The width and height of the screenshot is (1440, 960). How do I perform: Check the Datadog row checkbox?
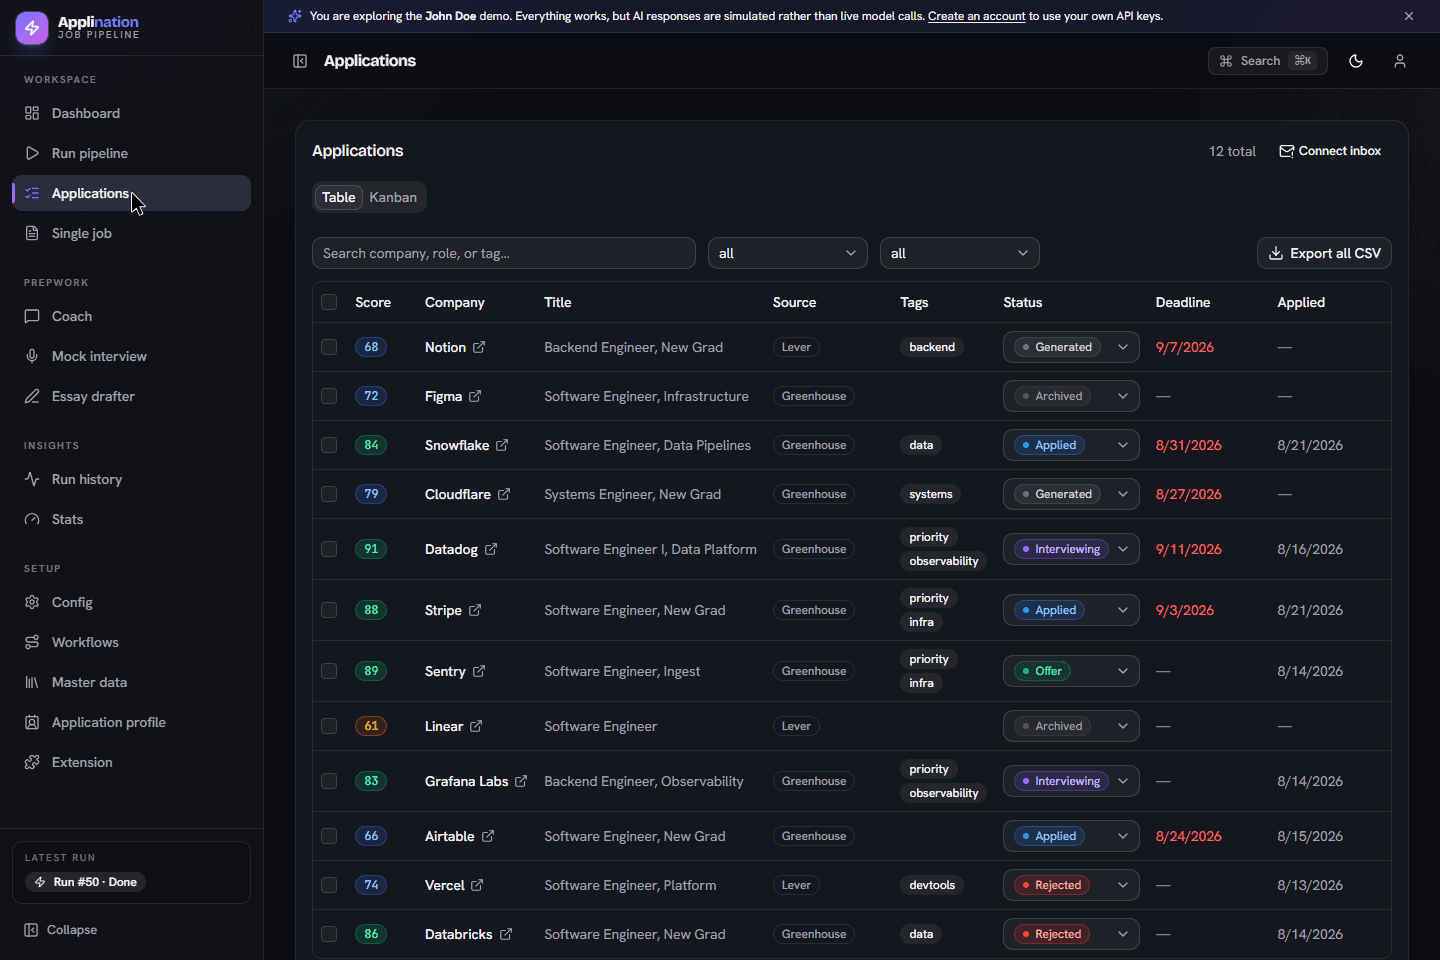coord(329,549)
